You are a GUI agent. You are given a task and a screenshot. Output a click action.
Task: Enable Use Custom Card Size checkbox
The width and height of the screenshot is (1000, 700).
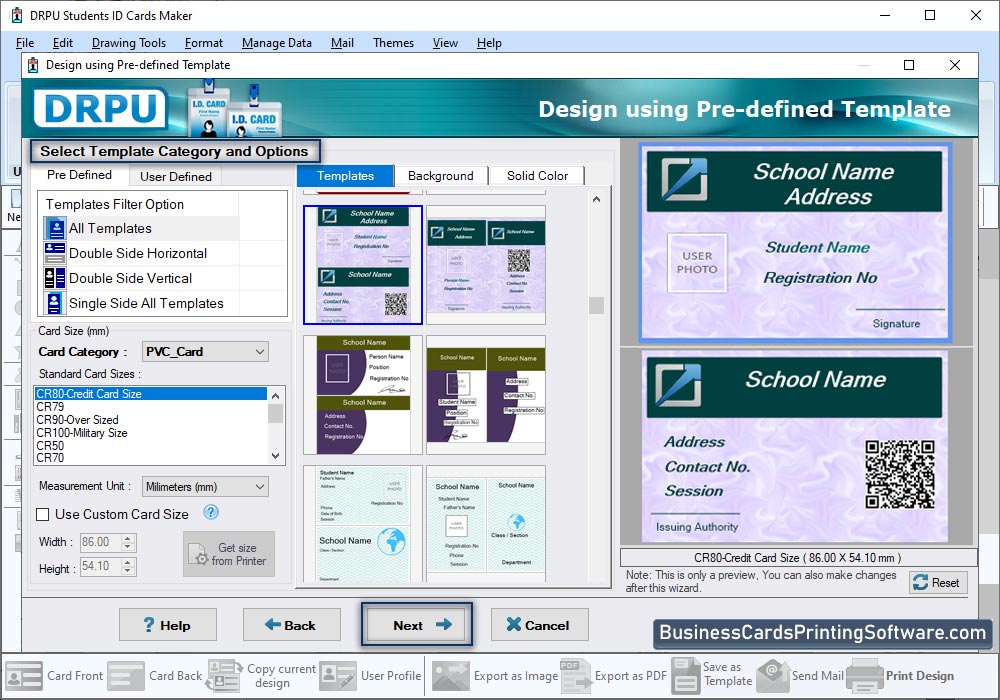[x=43, y=514]
